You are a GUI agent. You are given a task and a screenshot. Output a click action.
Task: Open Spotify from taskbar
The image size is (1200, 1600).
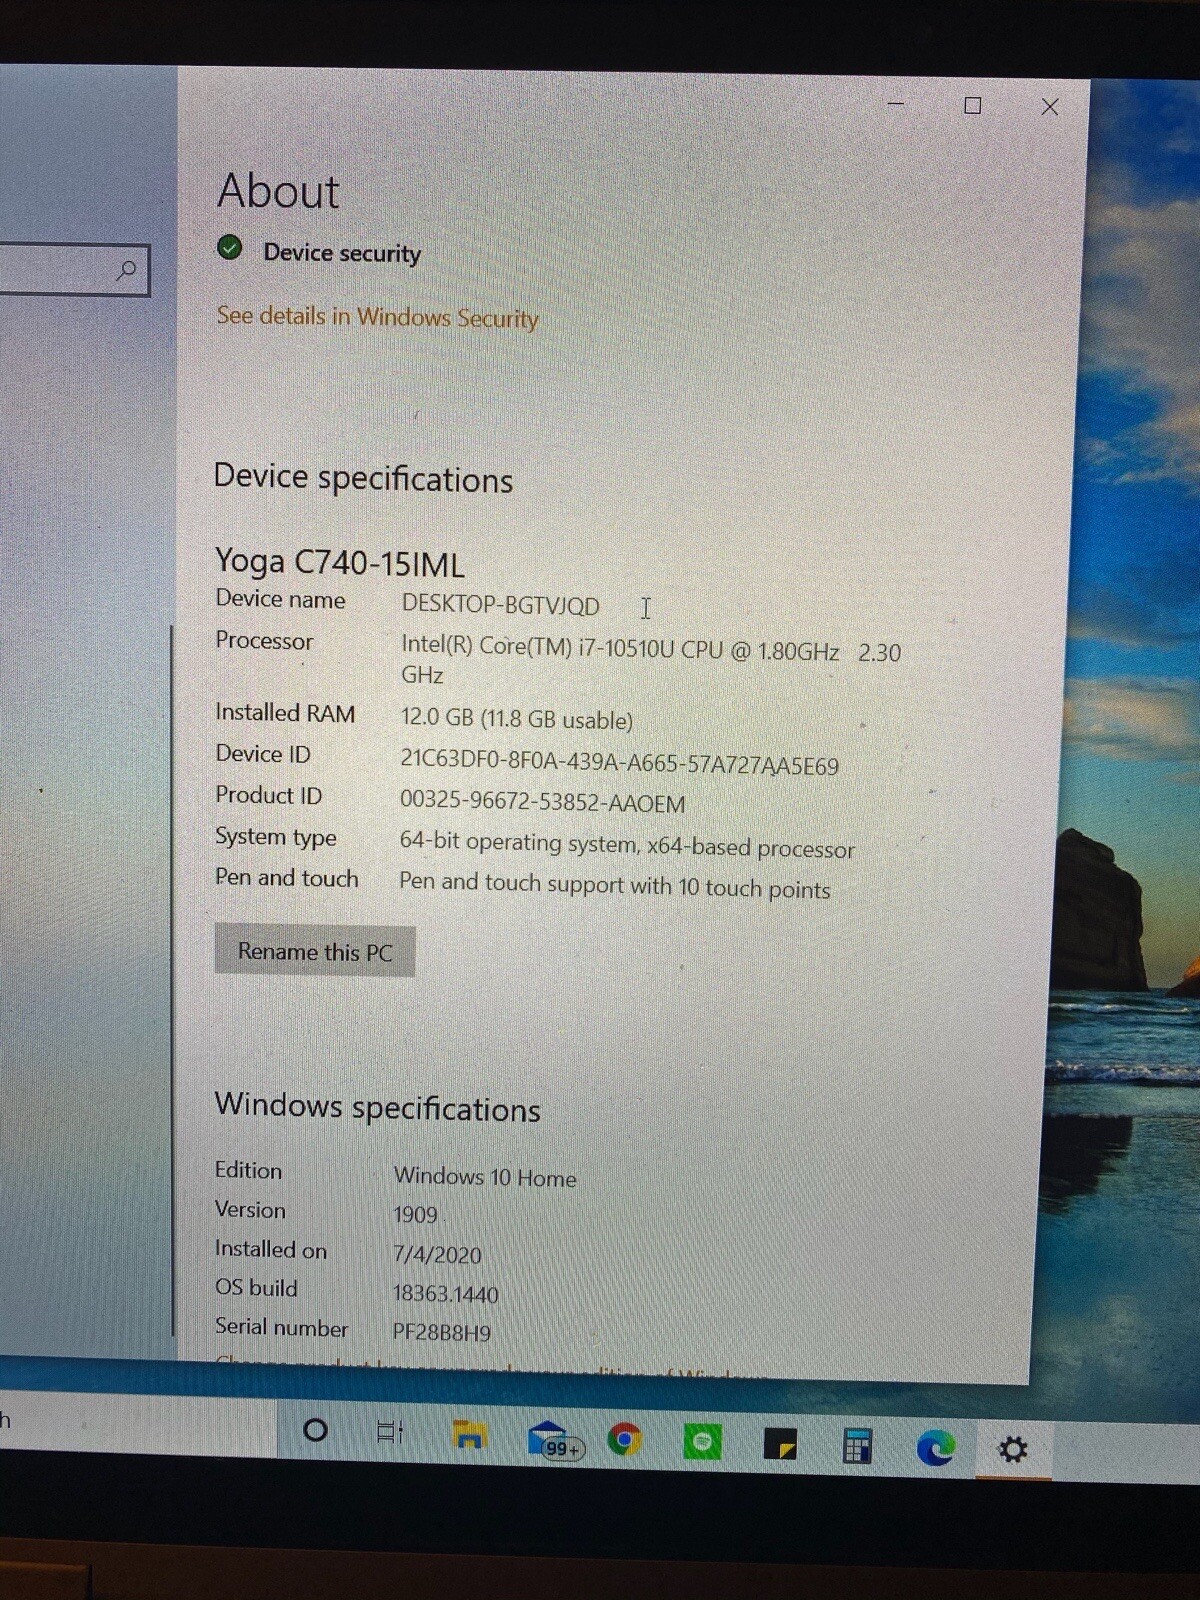click(702, 1442)
